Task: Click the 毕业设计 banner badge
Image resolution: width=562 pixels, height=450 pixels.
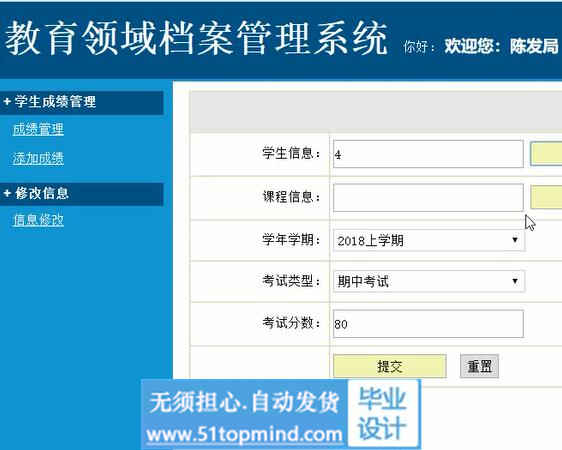Action: click(x=383, y=413)
